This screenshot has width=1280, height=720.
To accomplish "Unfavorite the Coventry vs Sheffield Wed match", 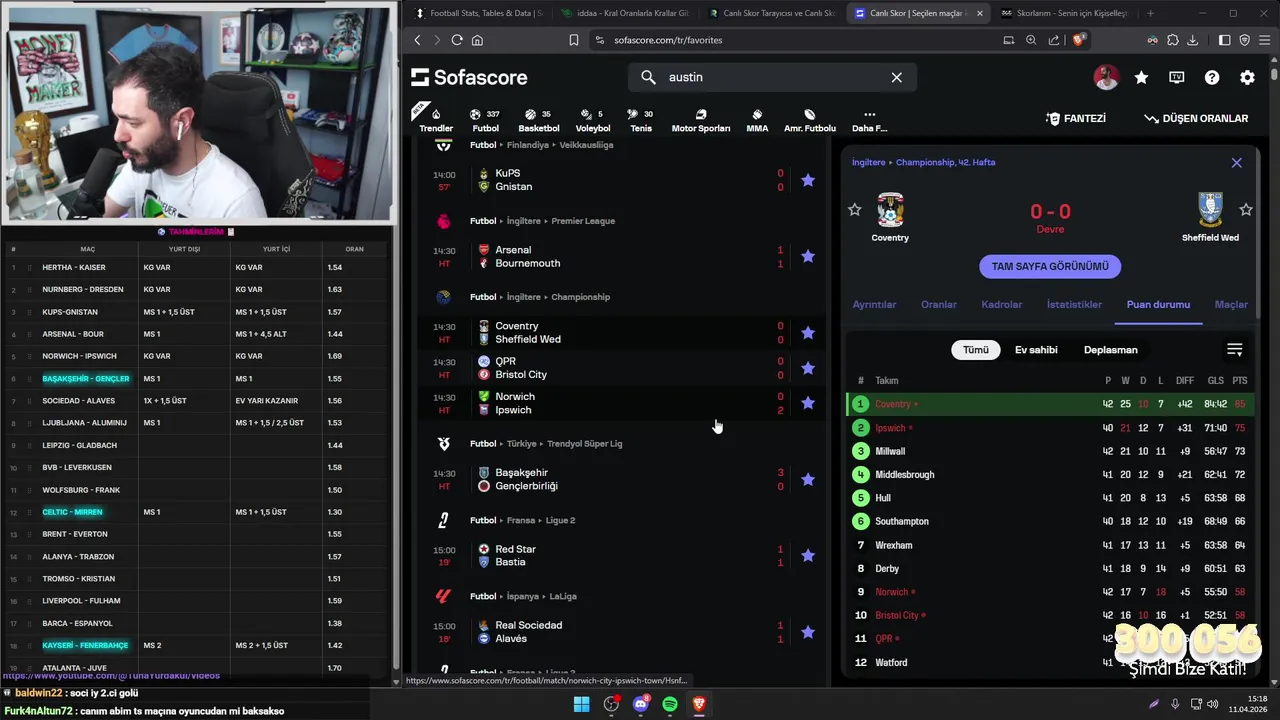I will [x=808, y=332].
